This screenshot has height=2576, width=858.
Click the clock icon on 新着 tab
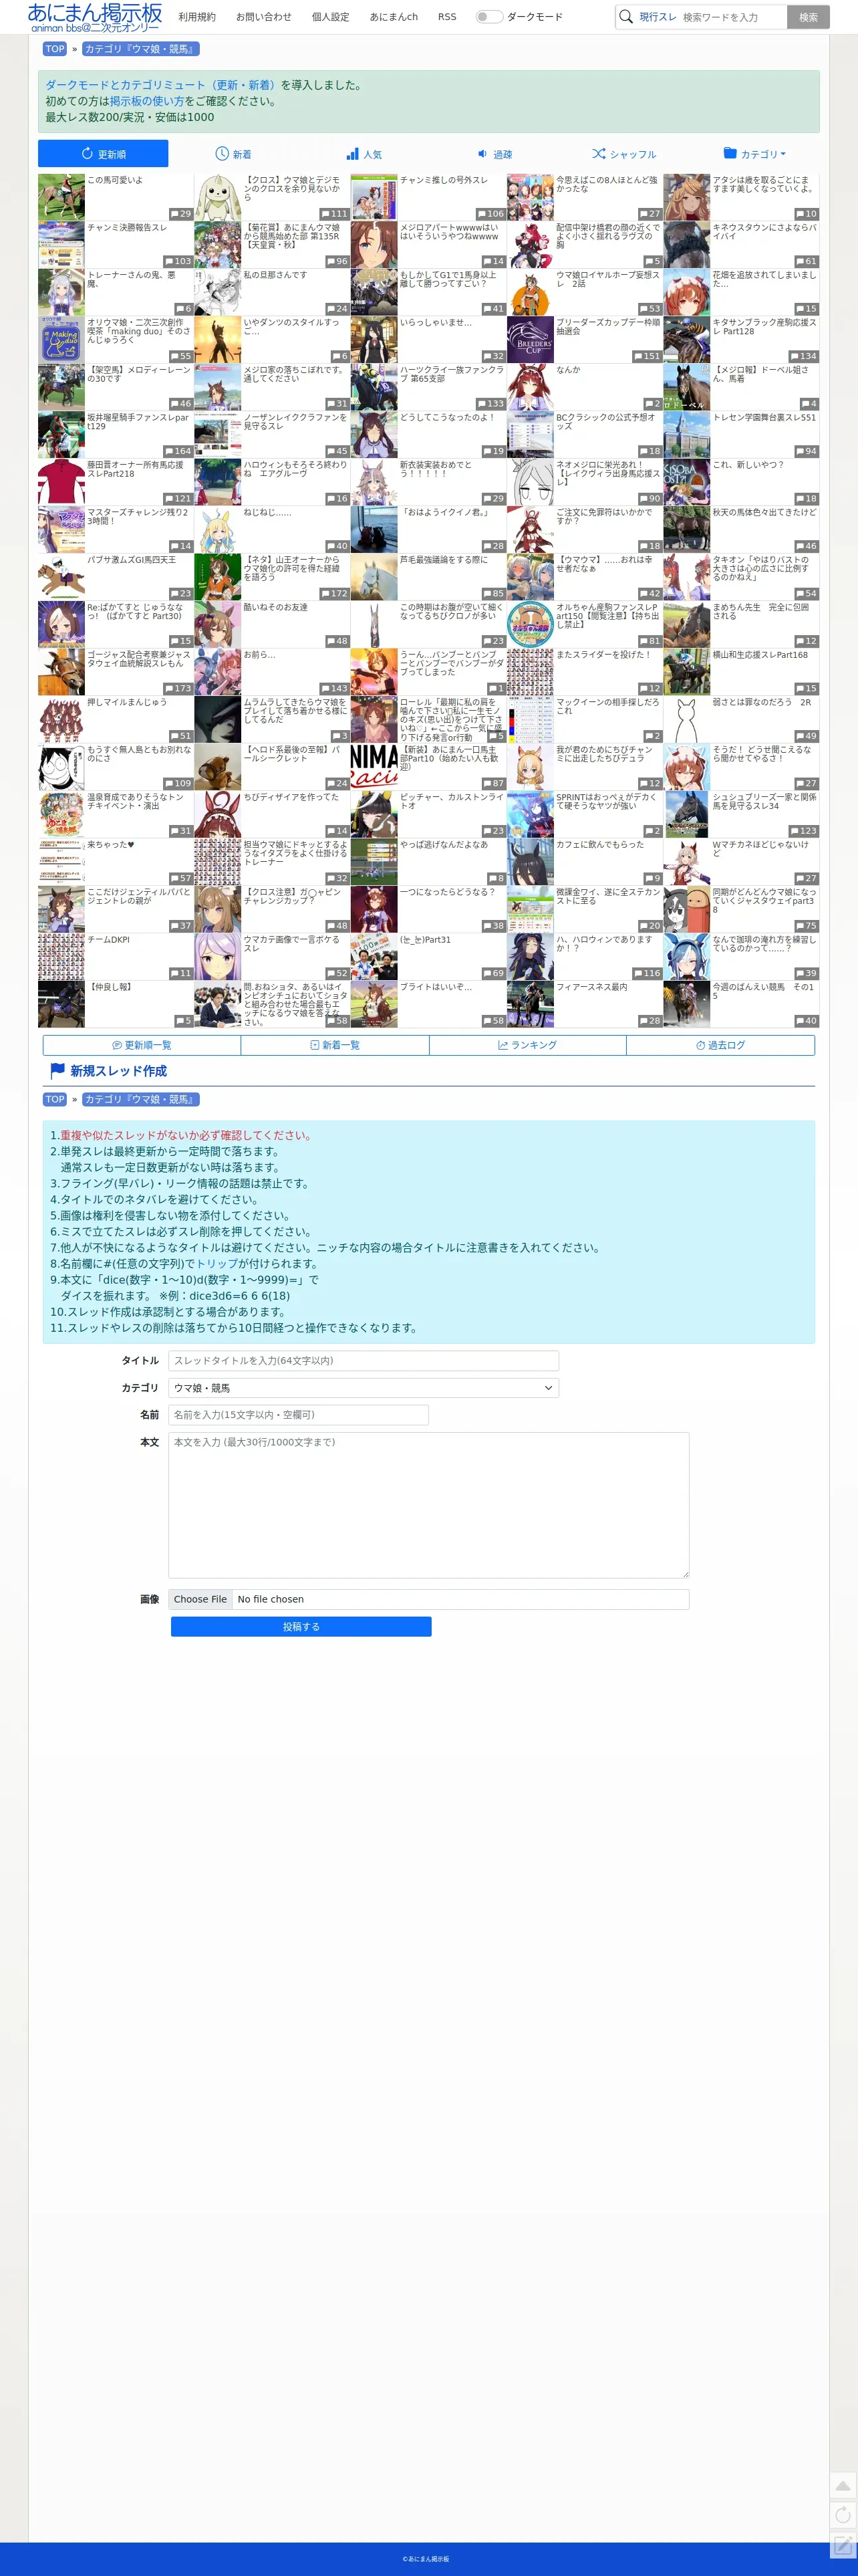click(222, 154)
